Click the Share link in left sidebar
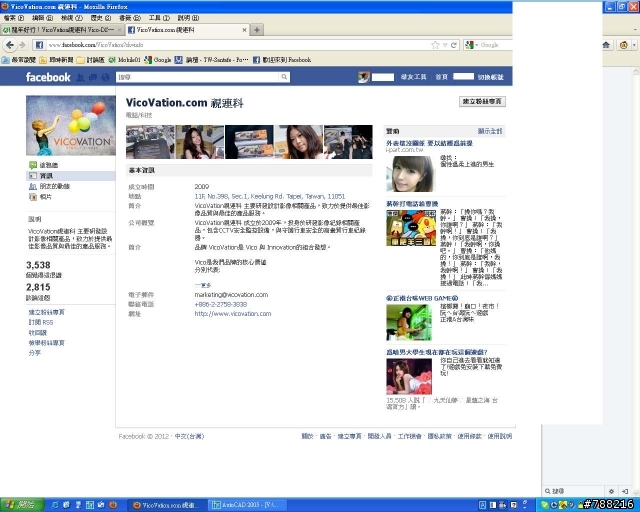The height and width of the screenshot is (512, 640). click(x=35, y=353)
